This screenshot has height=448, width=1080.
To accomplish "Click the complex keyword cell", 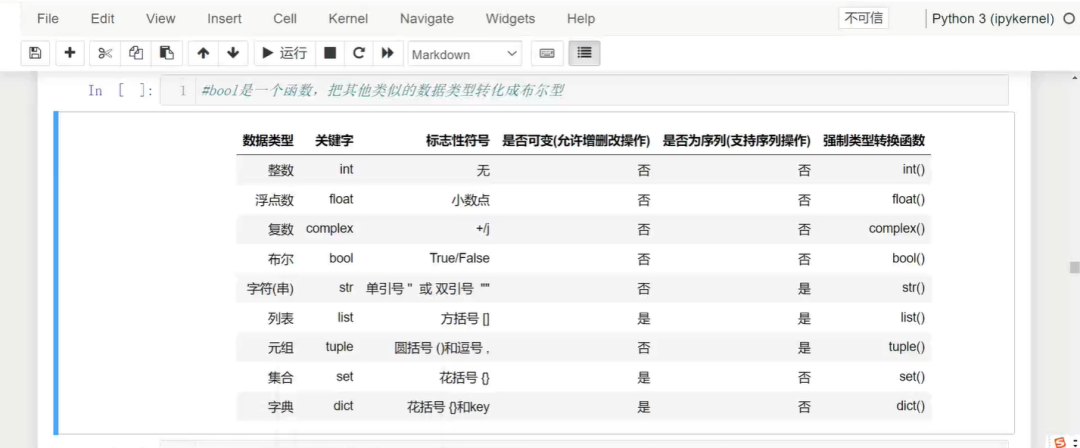I will pyautogui.click(x=329, y=229).
